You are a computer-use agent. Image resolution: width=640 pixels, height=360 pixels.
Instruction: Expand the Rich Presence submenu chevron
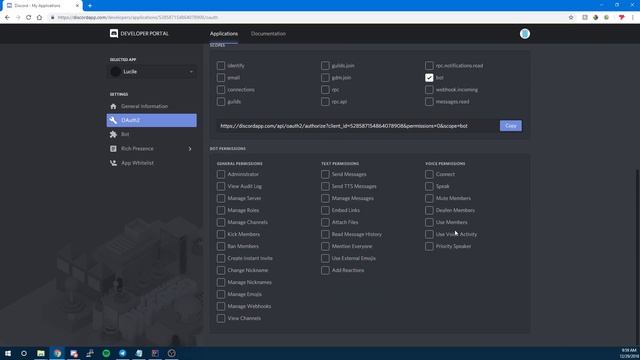pyautogui.click(x=190, y=149)
